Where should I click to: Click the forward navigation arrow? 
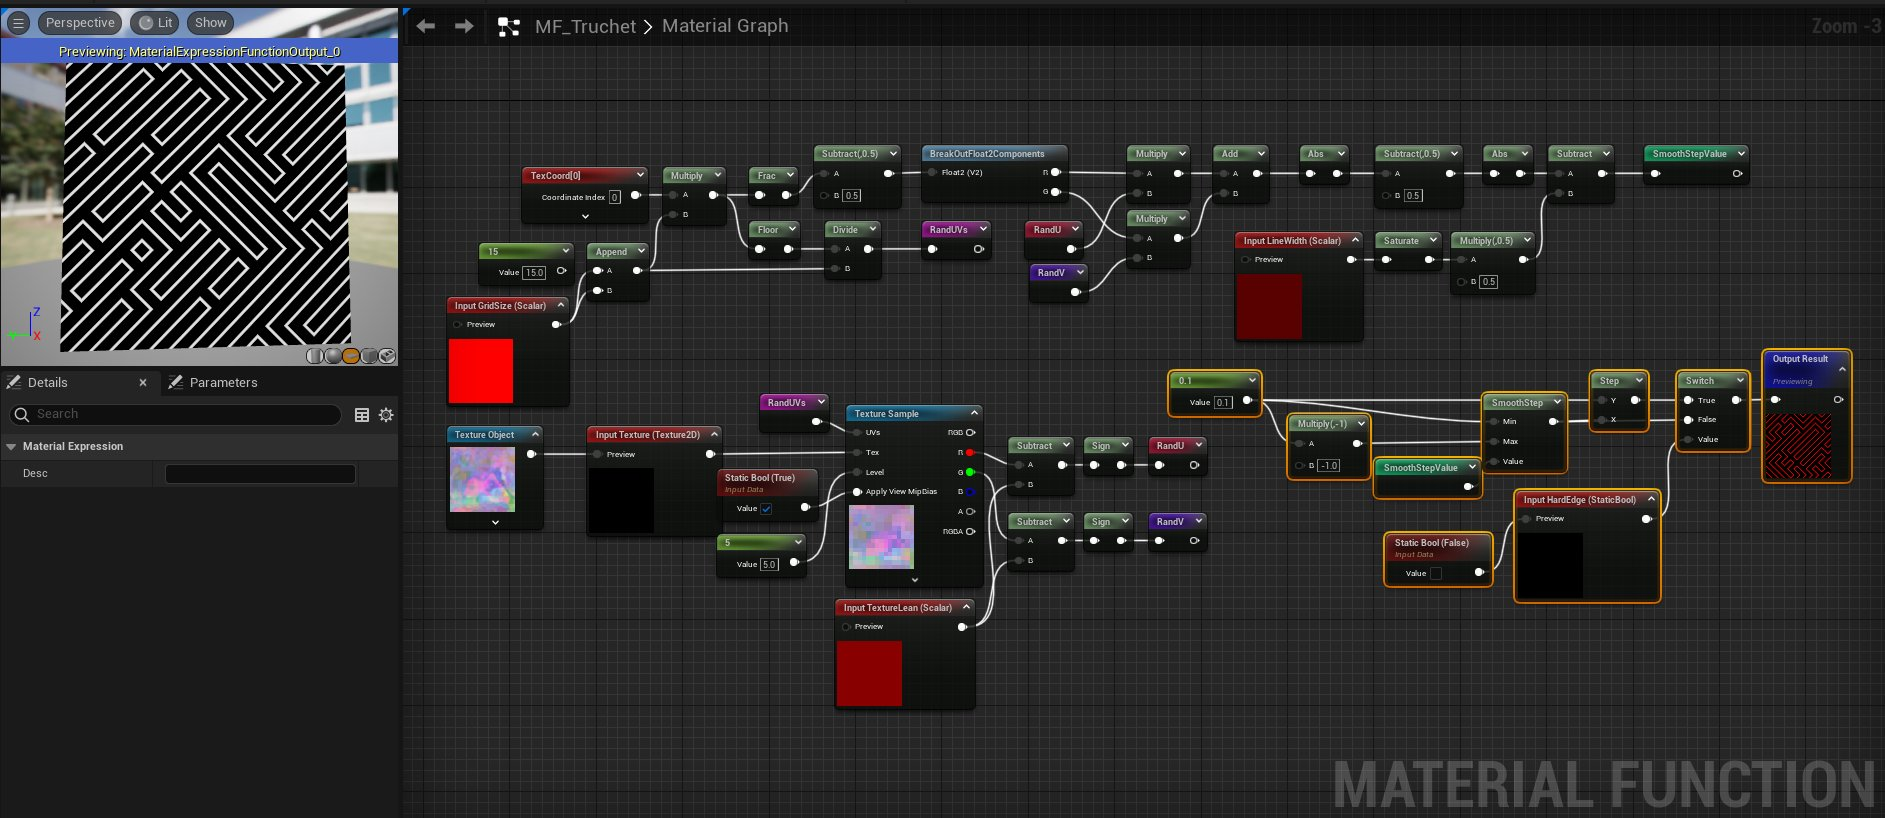click(464, 26)
